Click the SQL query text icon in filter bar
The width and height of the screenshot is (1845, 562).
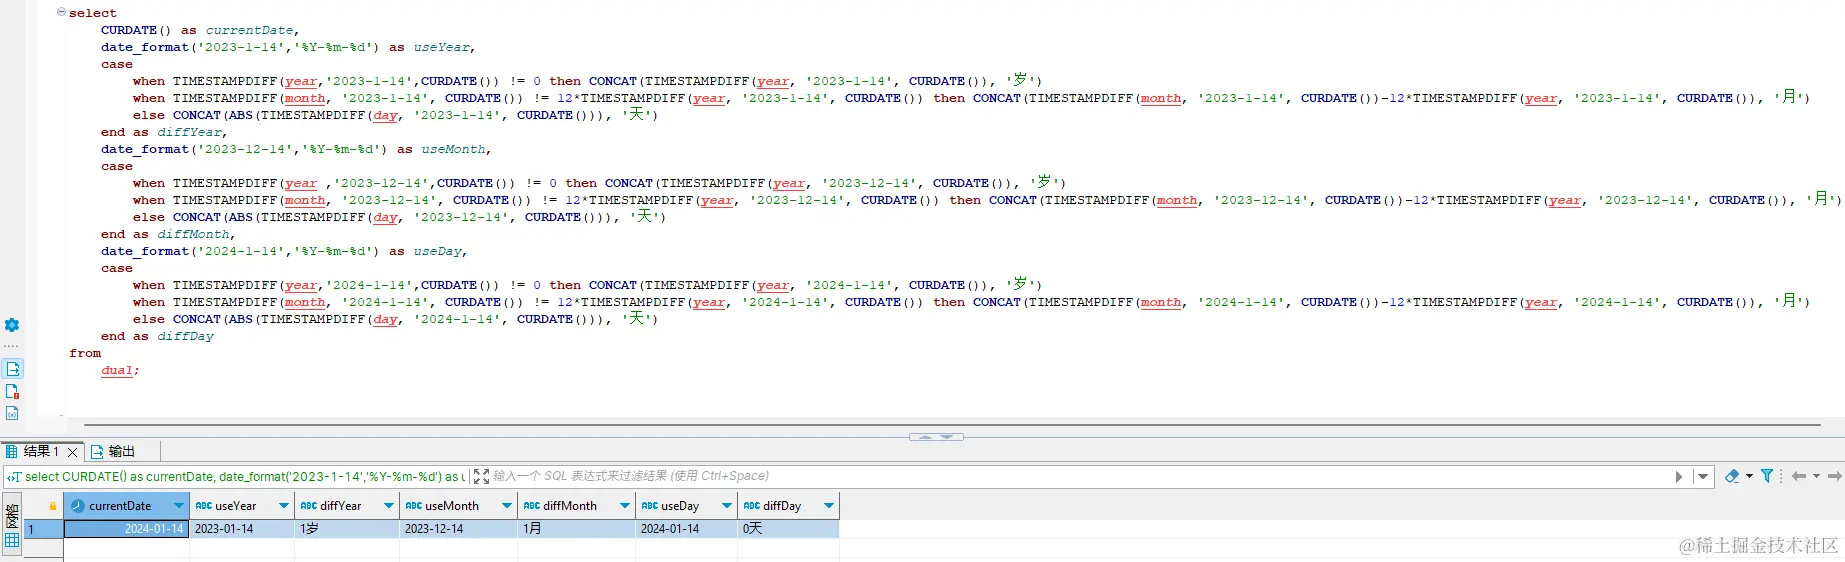(14, 477)
